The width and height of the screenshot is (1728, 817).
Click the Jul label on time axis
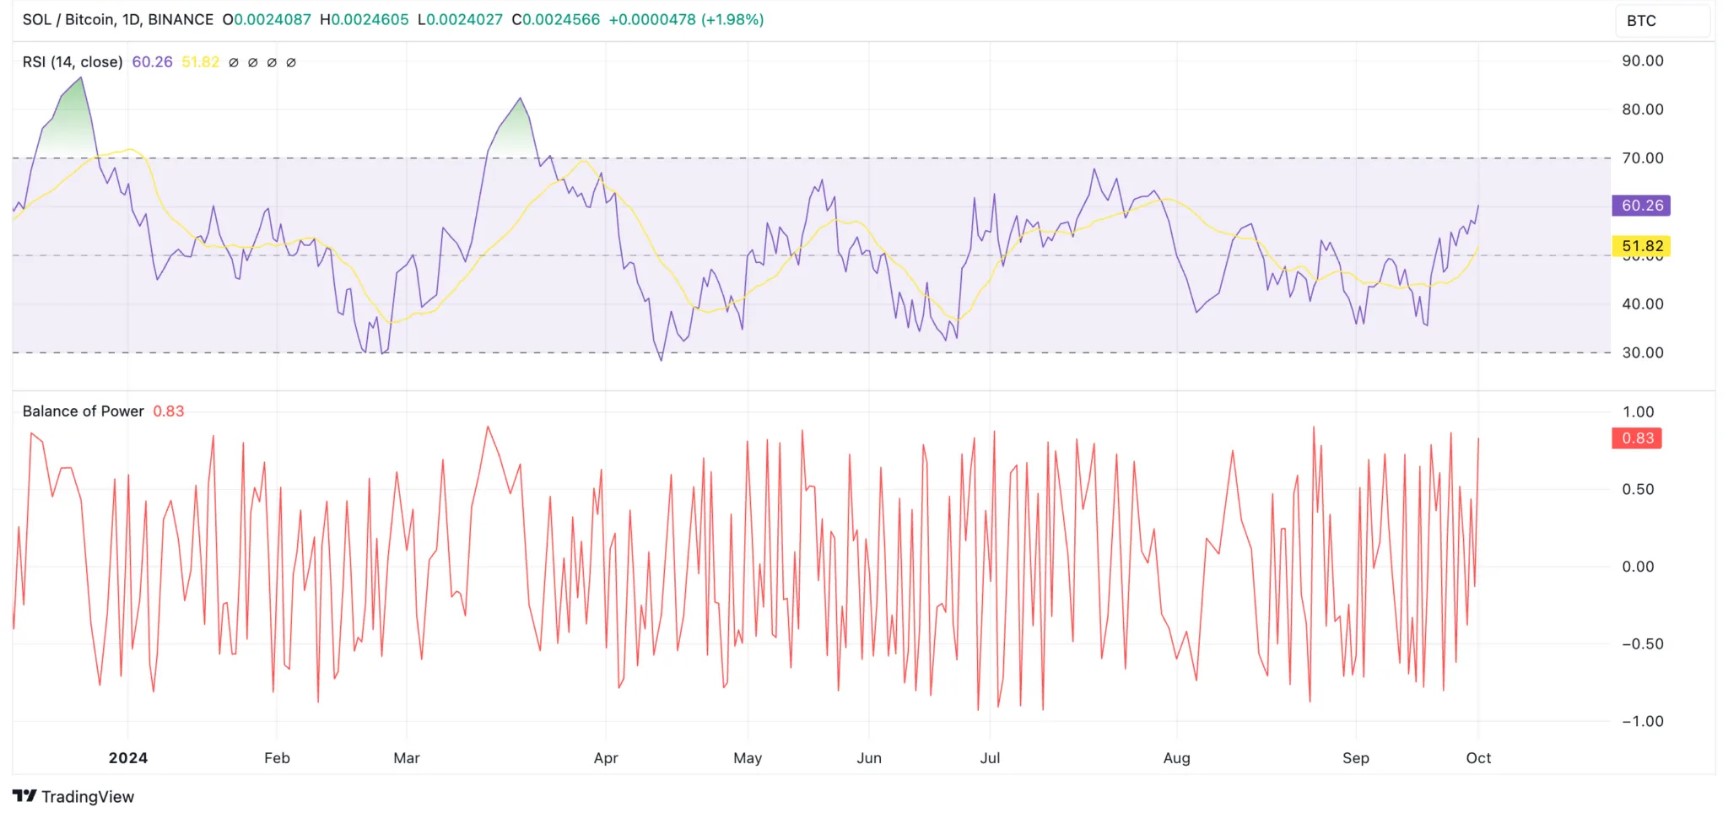point(989,758)
